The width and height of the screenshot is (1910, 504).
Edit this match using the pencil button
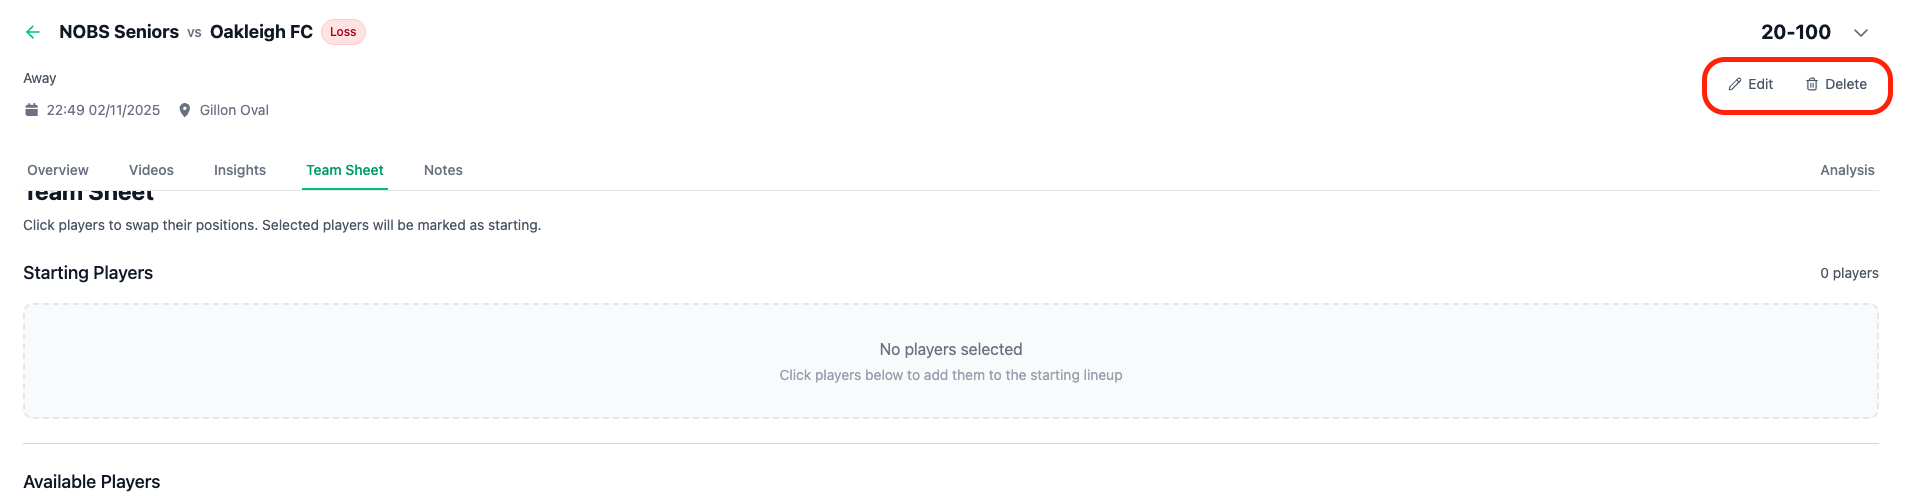(x=1750, y=85)
